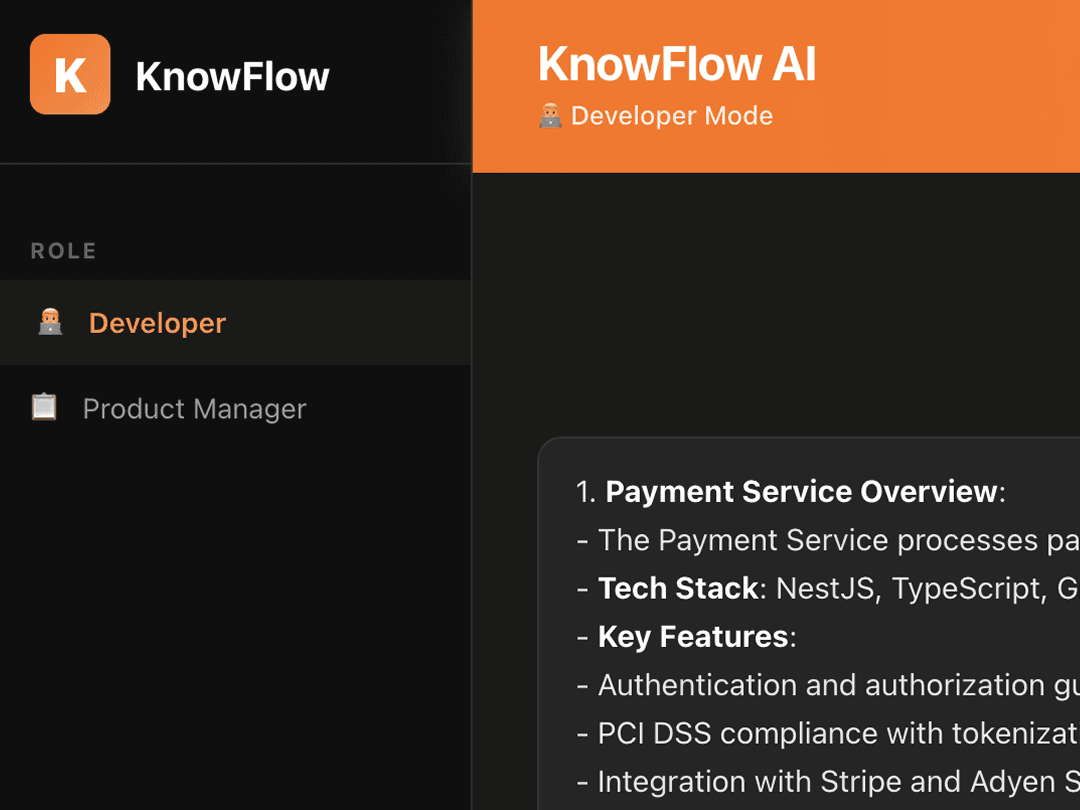Click the Developer Mode label in header
The height and width of the screenshot is (810, 1080).
(x=672, y=116)
